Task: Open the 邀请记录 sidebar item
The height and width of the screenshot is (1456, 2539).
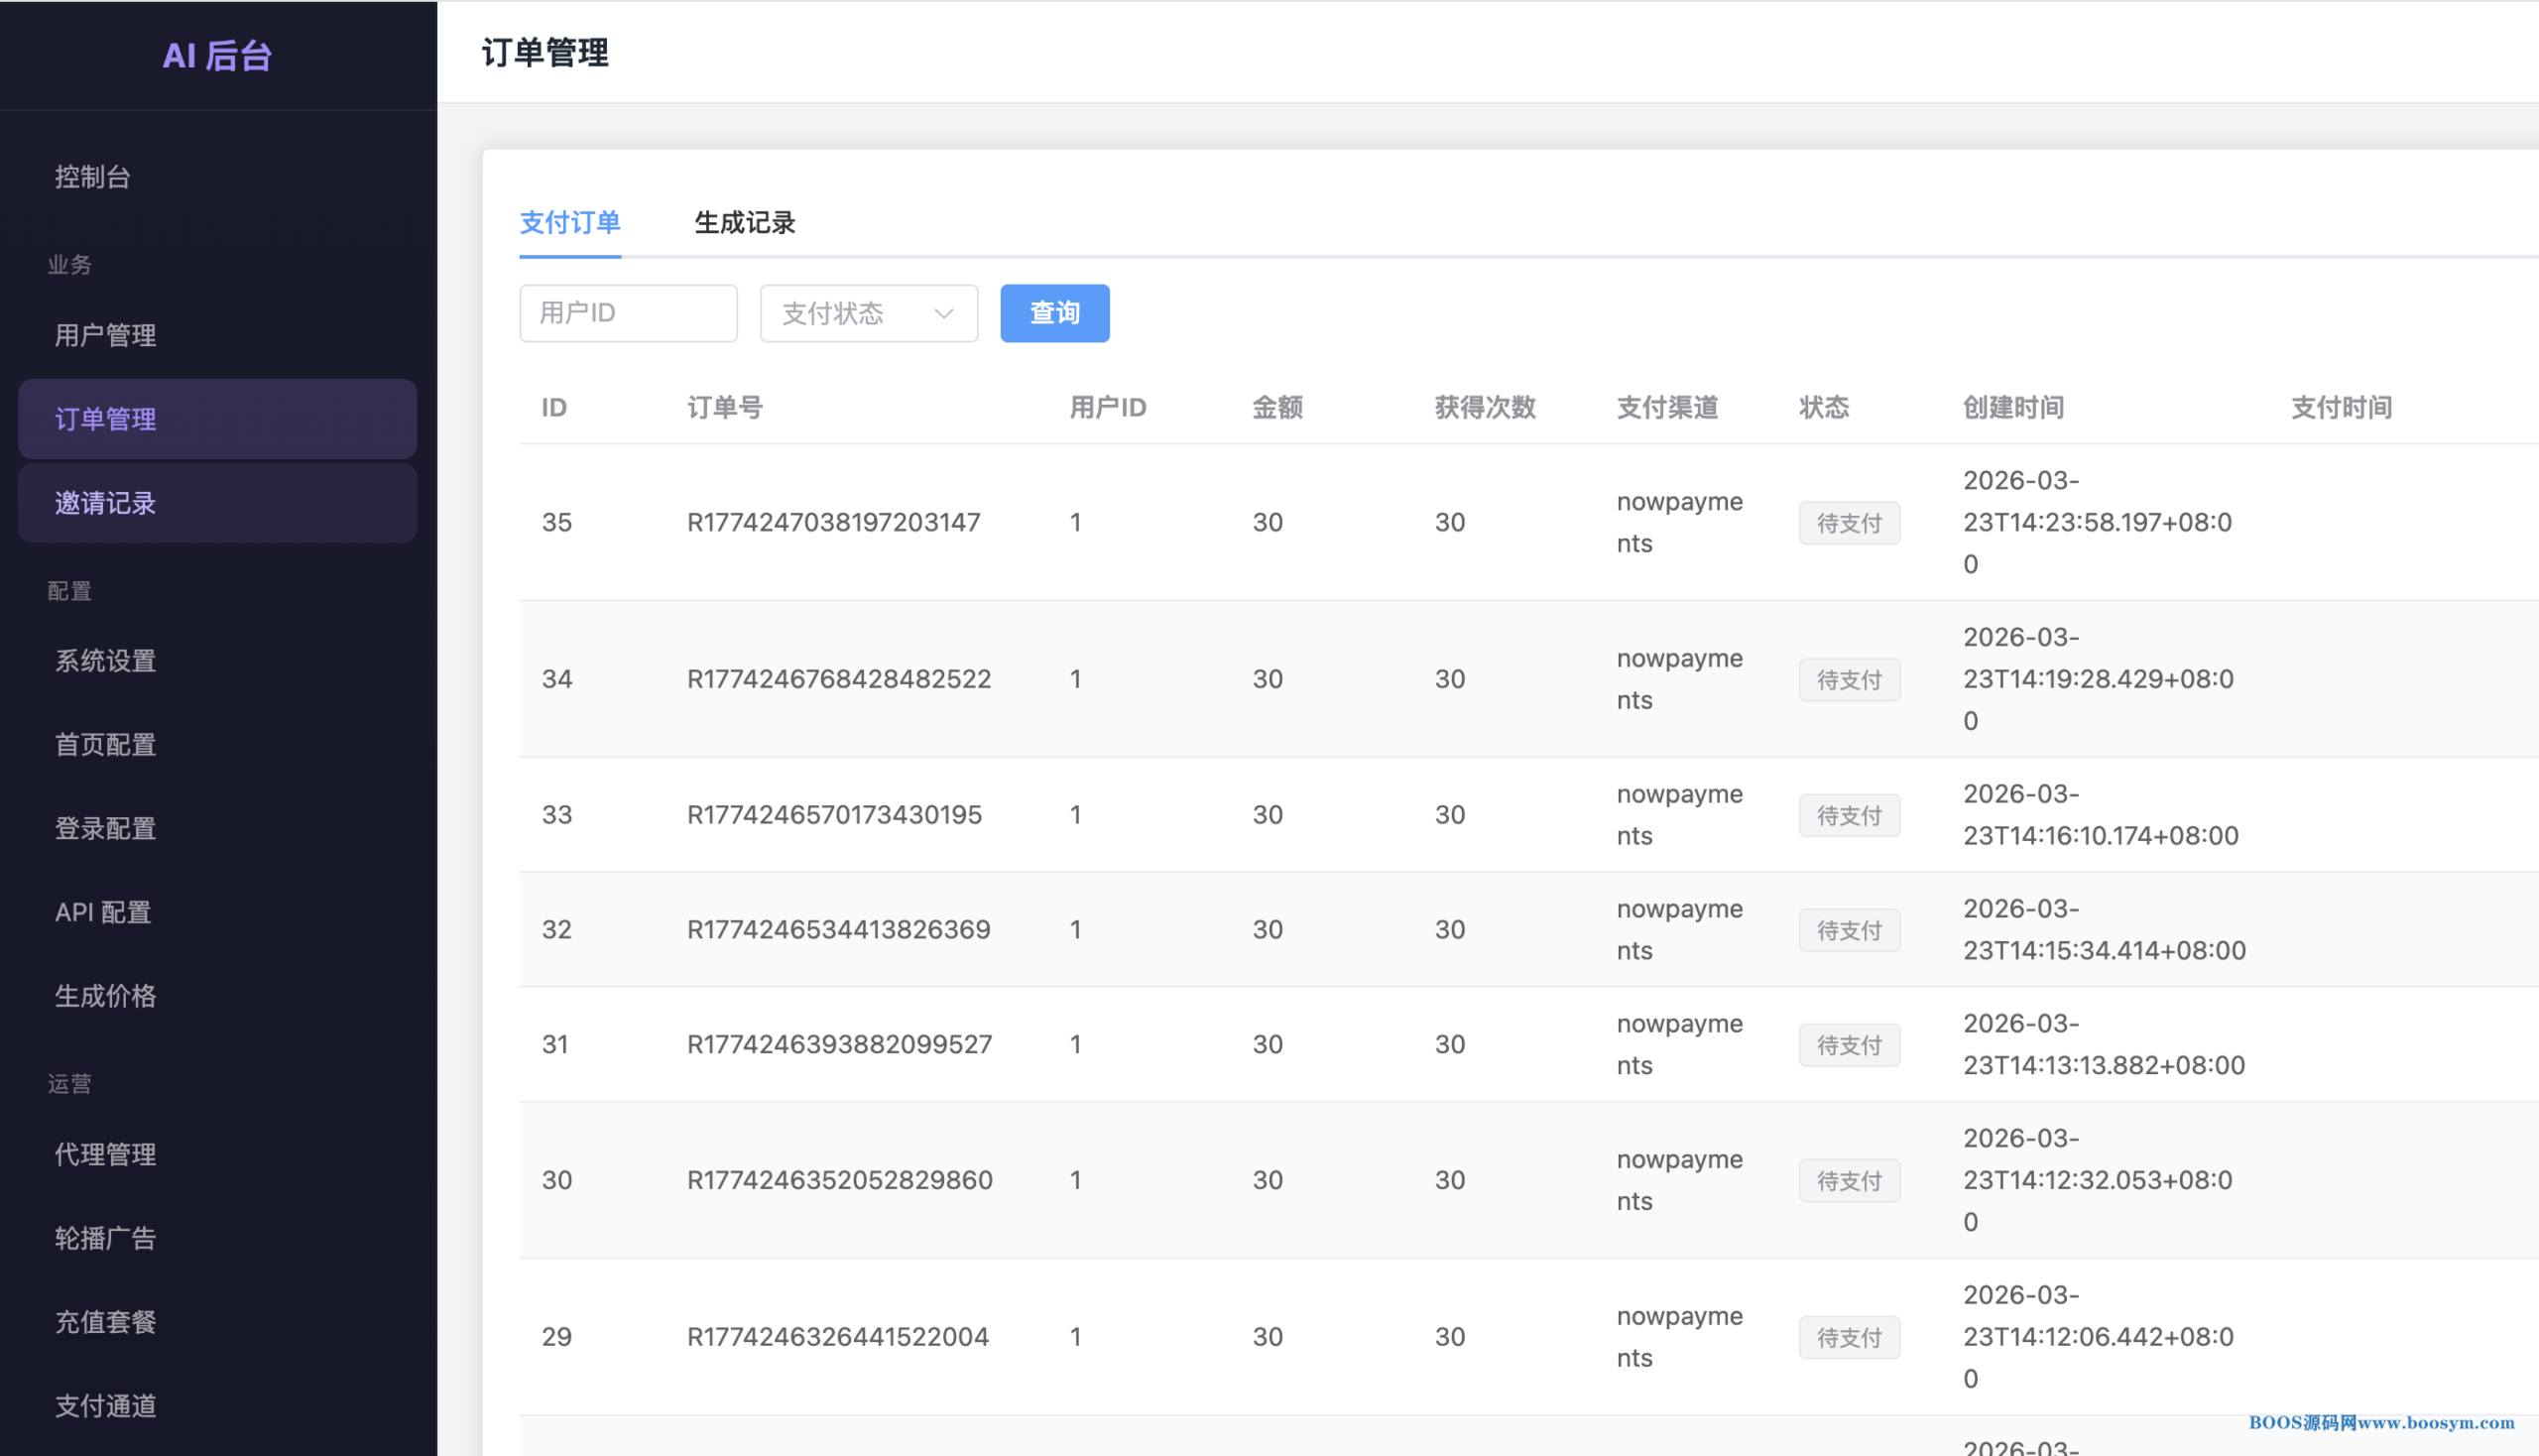Action: [105, 503]
